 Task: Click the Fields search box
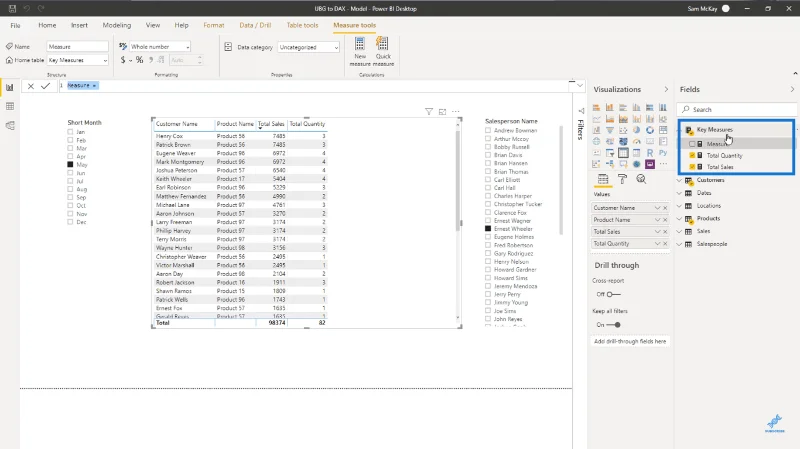[x=737, y=109]
